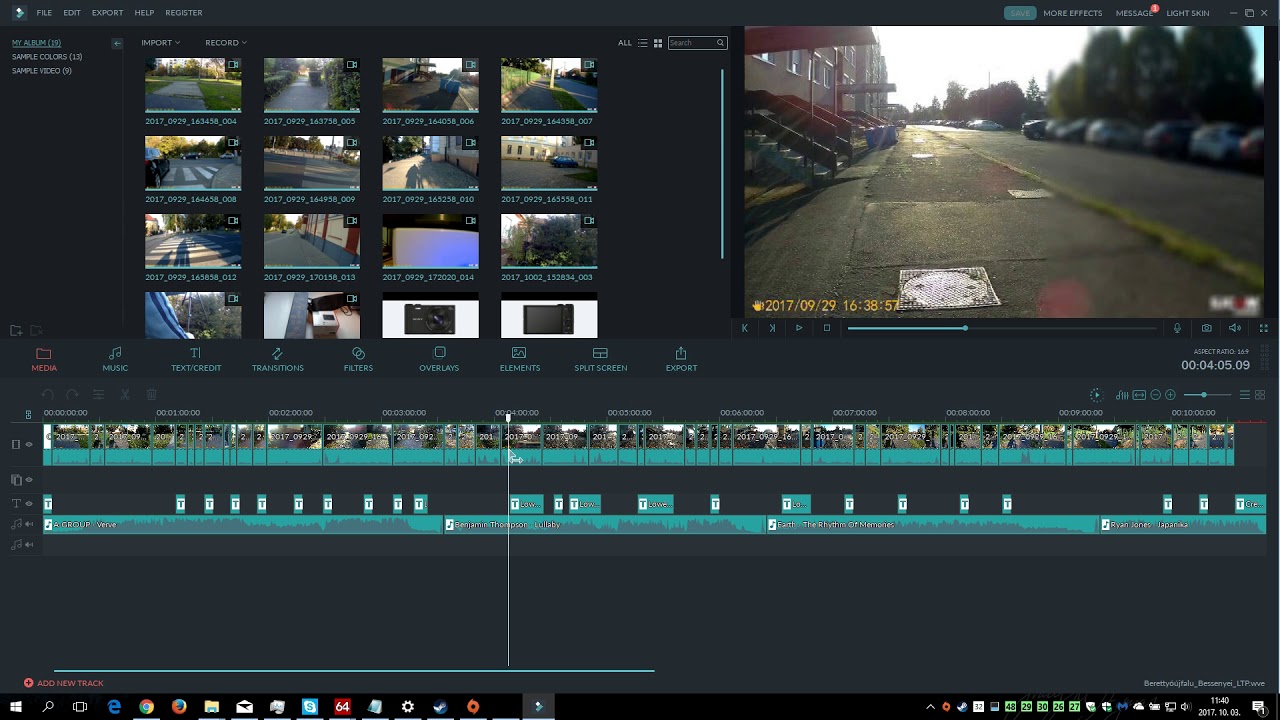This screenshot has height=720, width=1280.
Task: Enter fullscreen preview
Action: click(1264, 328)
